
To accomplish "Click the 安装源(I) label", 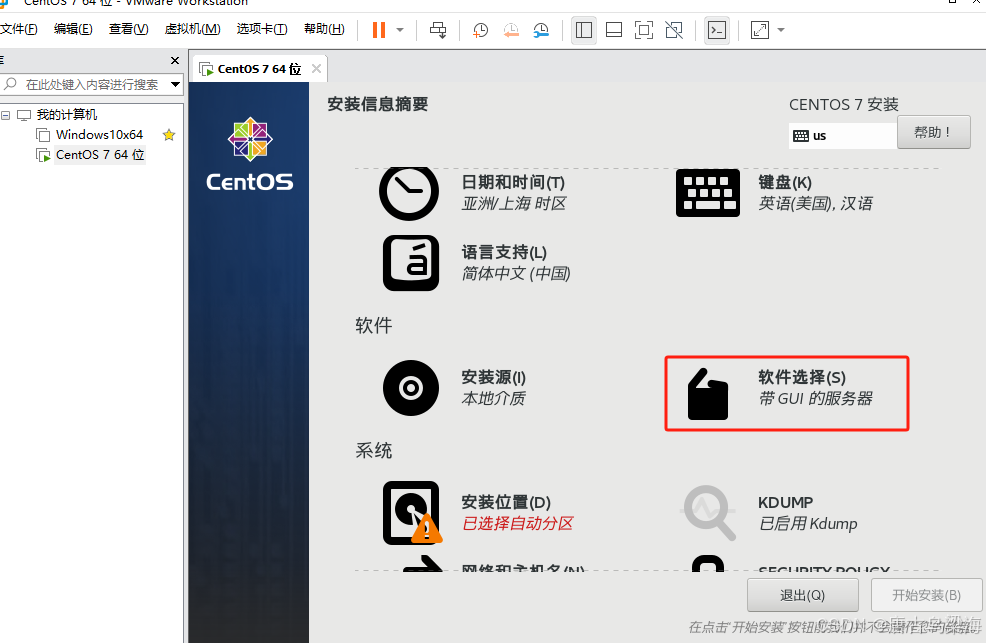I will click(x=494, y=377).
